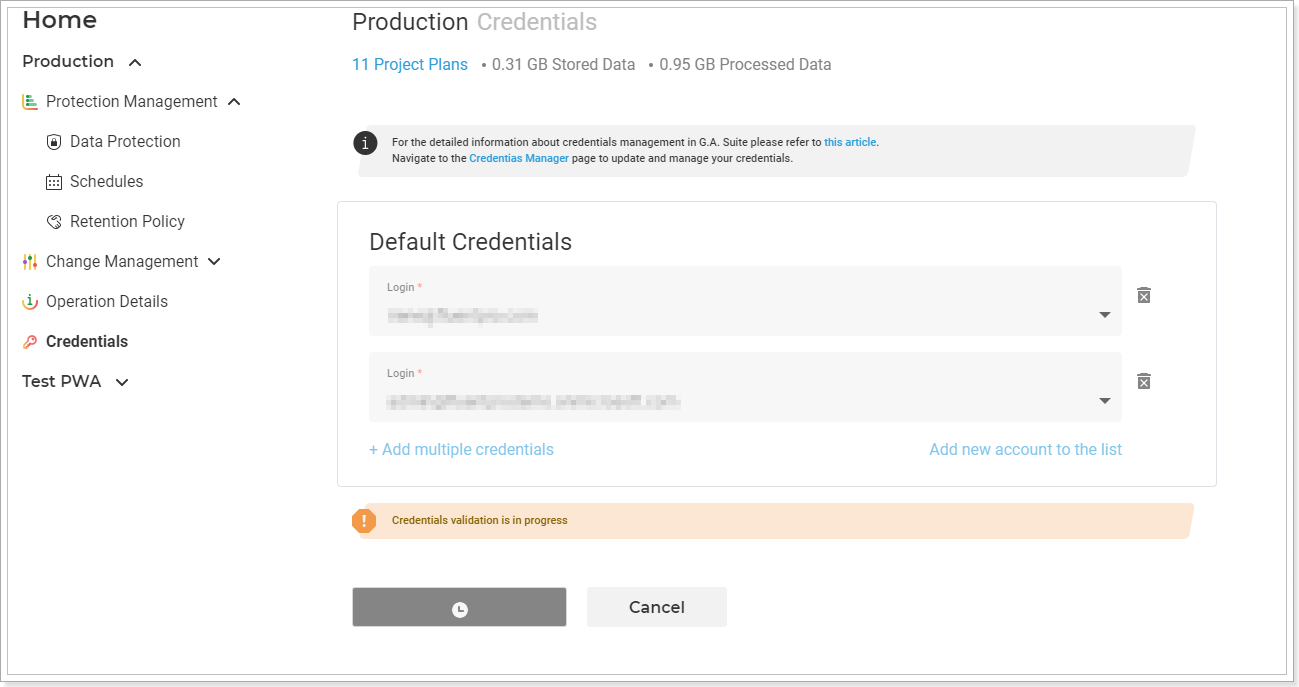Click the orange validation warning icon
Viewport: 1299px width, 687px height.
(364, 521)
